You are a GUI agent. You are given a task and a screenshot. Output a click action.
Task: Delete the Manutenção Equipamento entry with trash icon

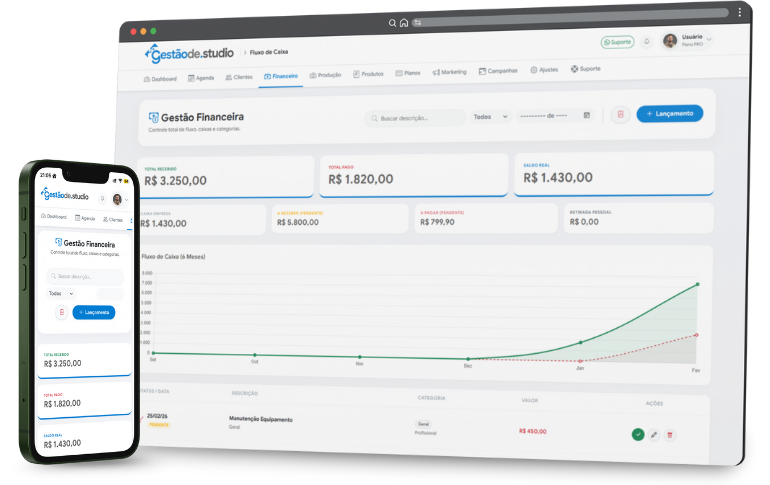tap(670, 434)
